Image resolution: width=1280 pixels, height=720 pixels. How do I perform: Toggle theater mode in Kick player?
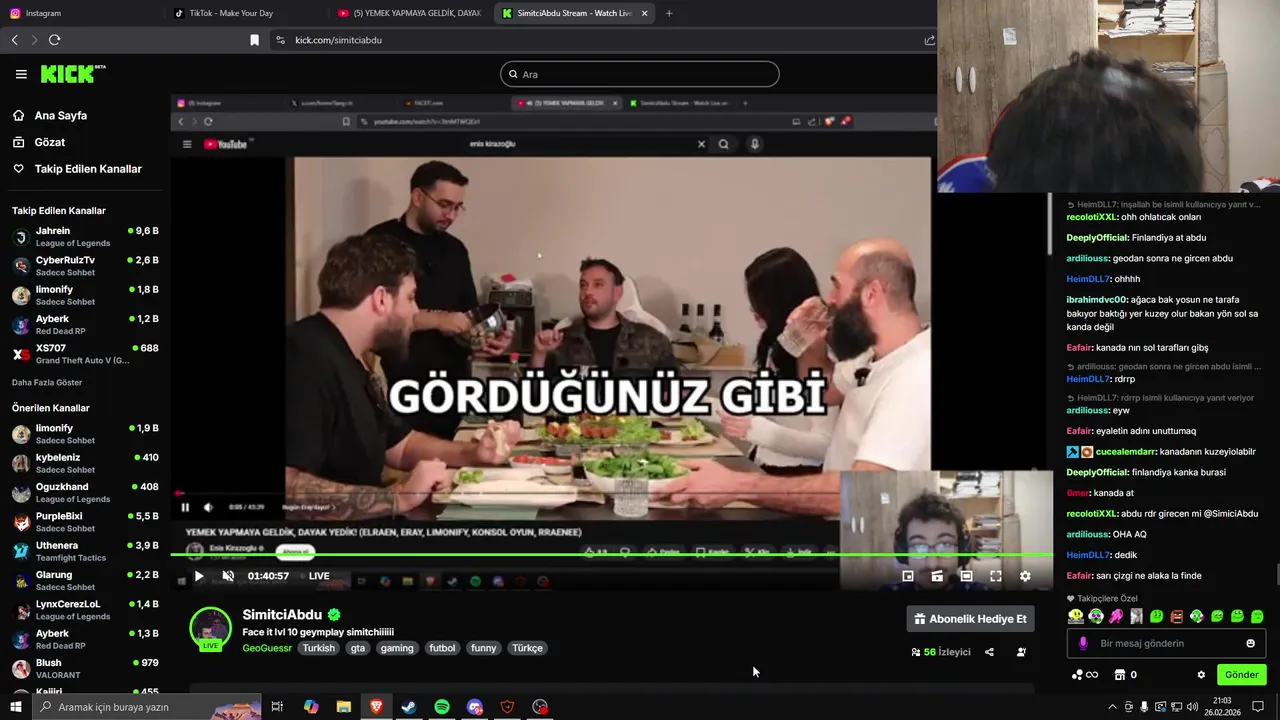point(966,576)
